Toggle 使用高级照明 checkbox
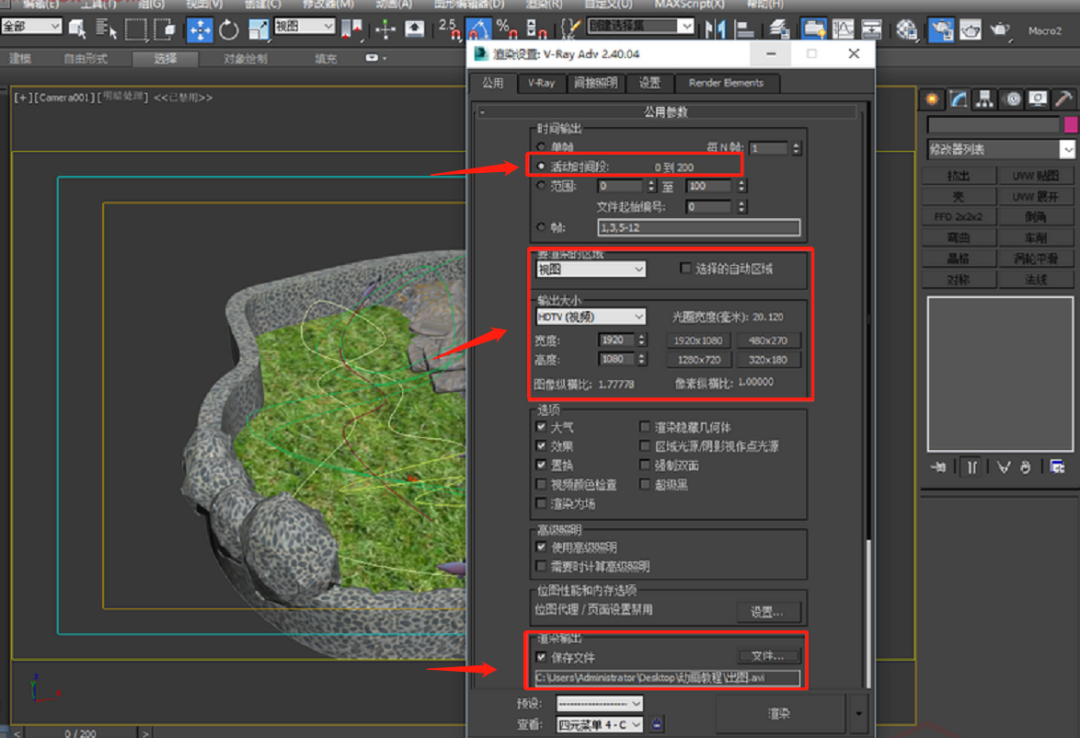The image size is (1080, 738). [x=541, y=547]
